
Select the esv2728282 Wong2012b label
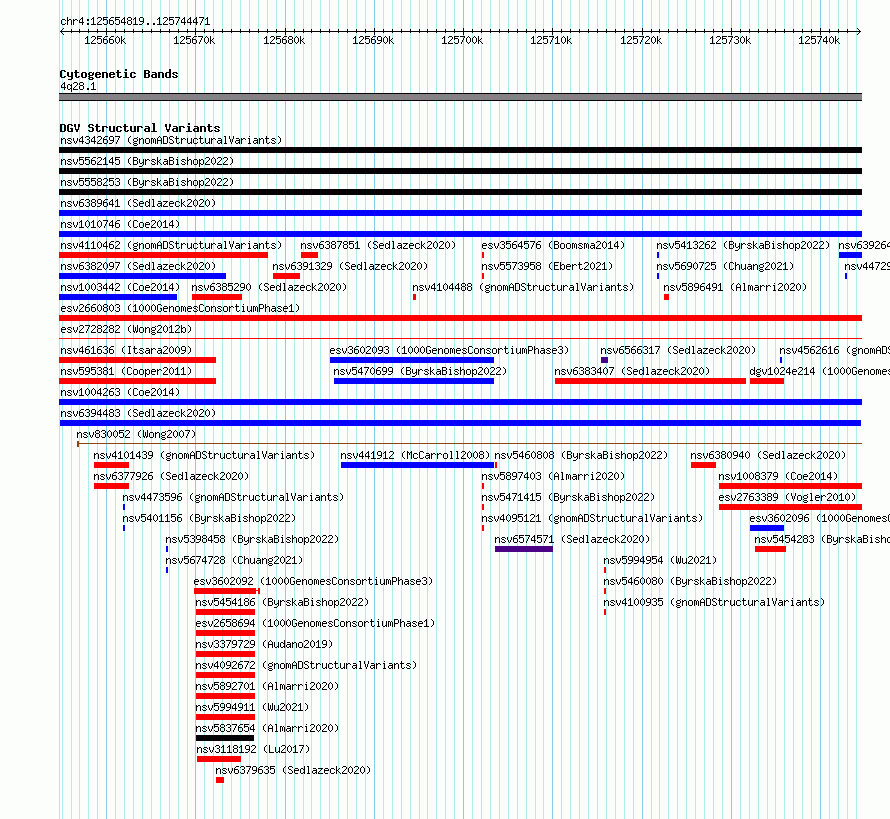126,329
